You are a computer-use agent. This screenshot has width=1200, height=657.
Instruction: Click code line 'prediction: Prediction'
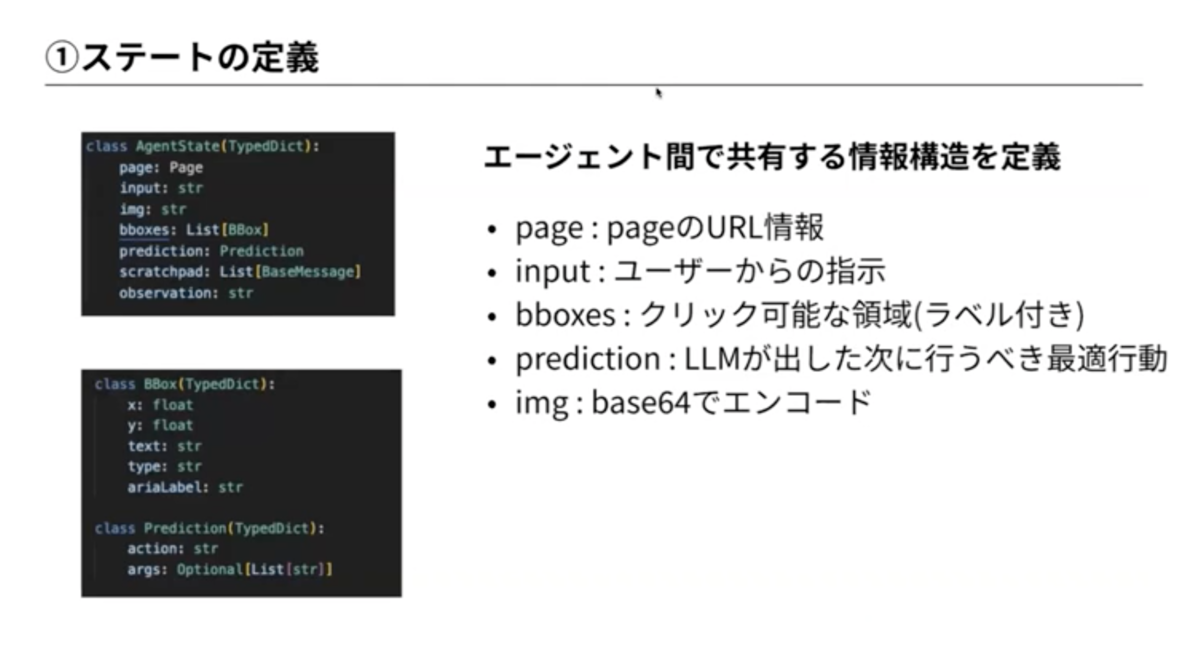211,251
